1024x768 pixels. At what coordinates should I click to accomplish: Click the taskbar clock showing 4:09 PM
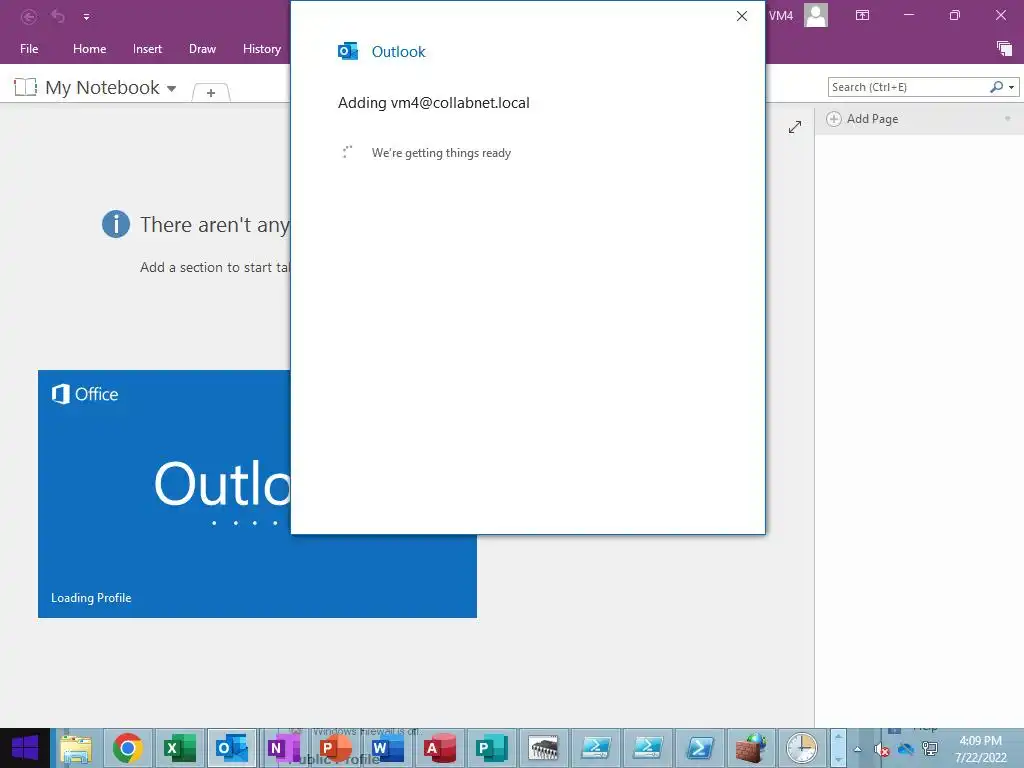click(981, 749)
